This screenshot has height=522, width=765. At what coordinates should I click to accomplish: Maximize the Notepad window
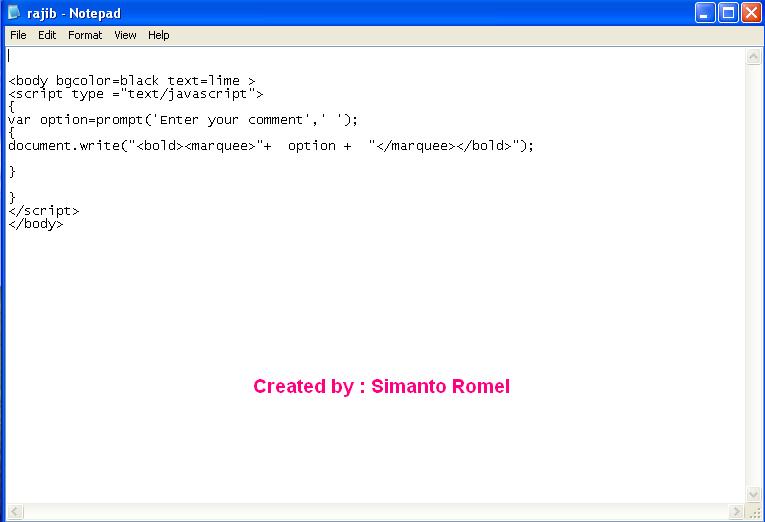pyautogui.click(x=729, y=13)
